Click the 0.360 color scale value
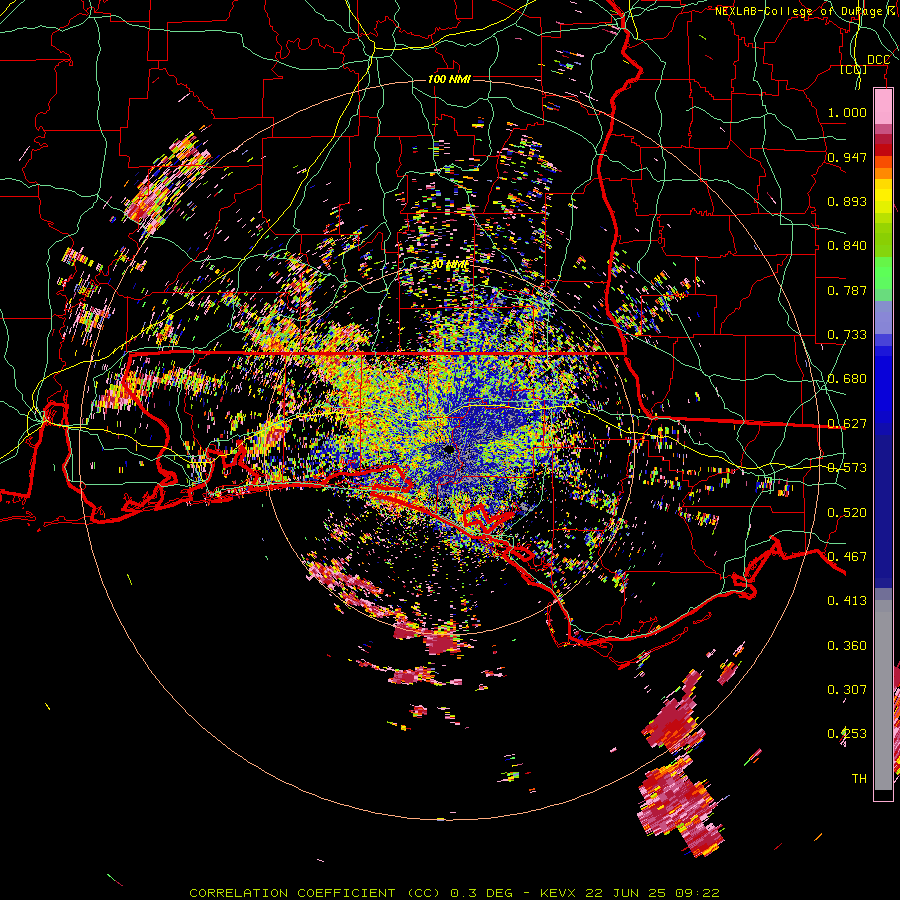The height and width of the screenshot is (900, 900). click(847, 646)
